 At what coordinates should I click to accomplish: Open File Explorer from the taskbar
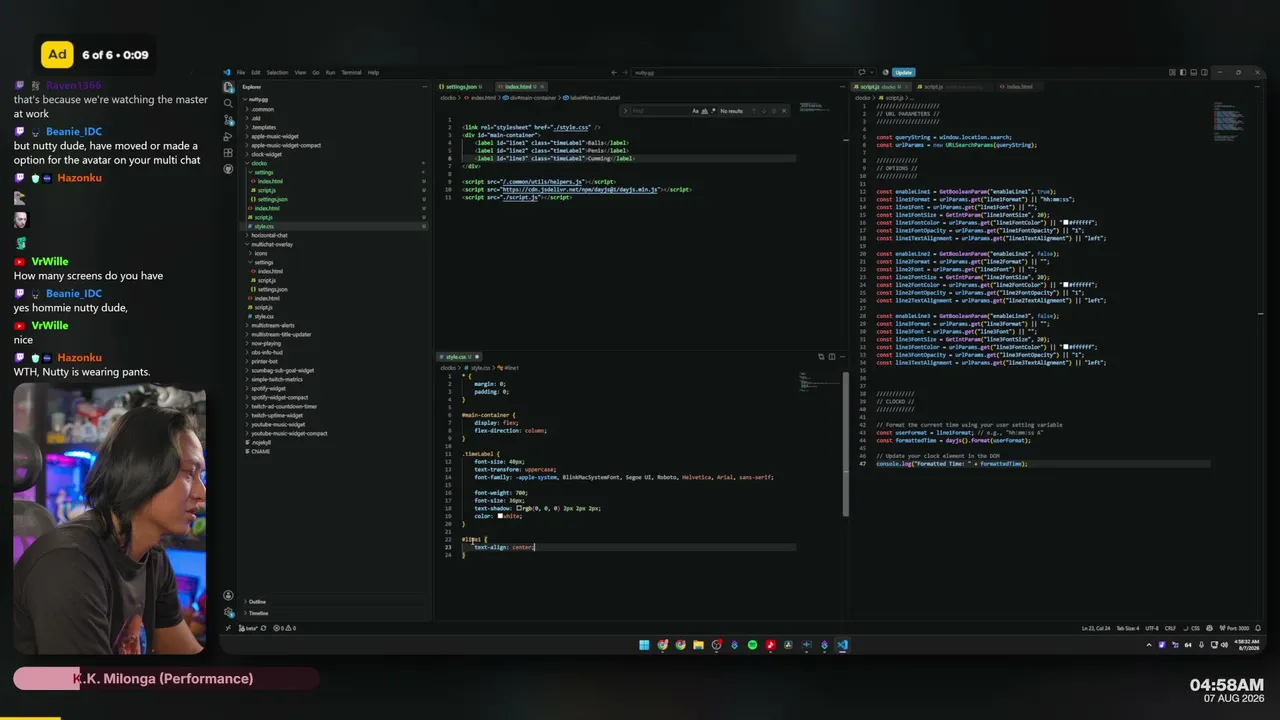(x=698, y=645)
